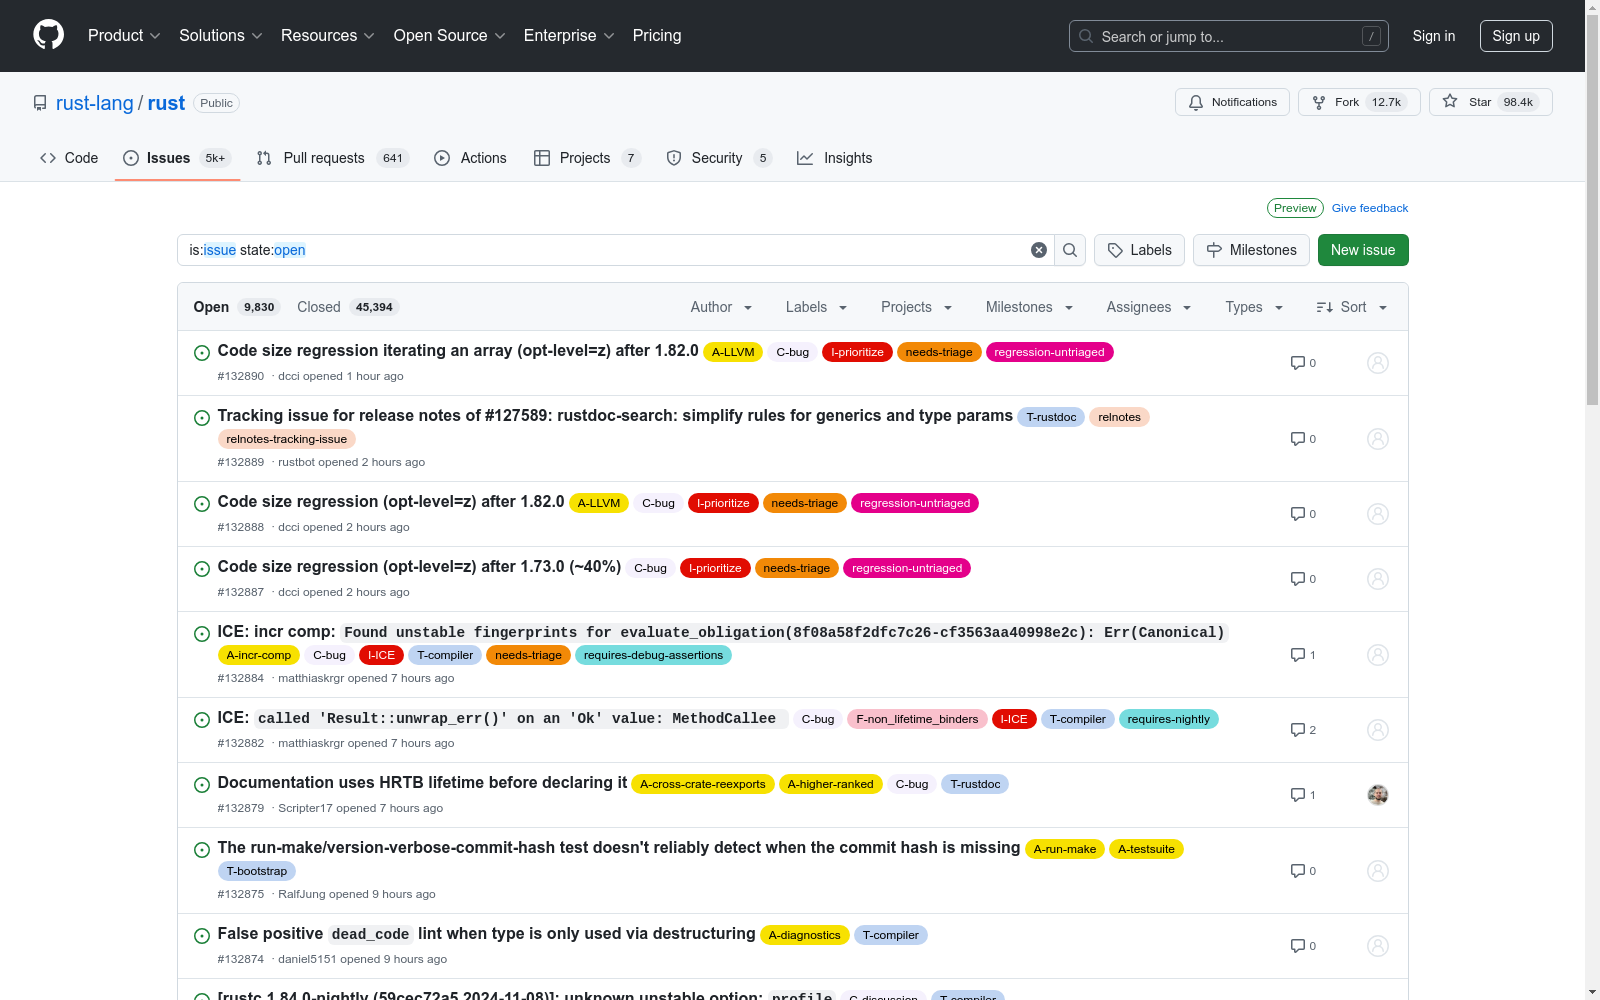Click the open-issue status icon for #132879
This screenshot has height=1000, width=1600.
tap(201, 784)
